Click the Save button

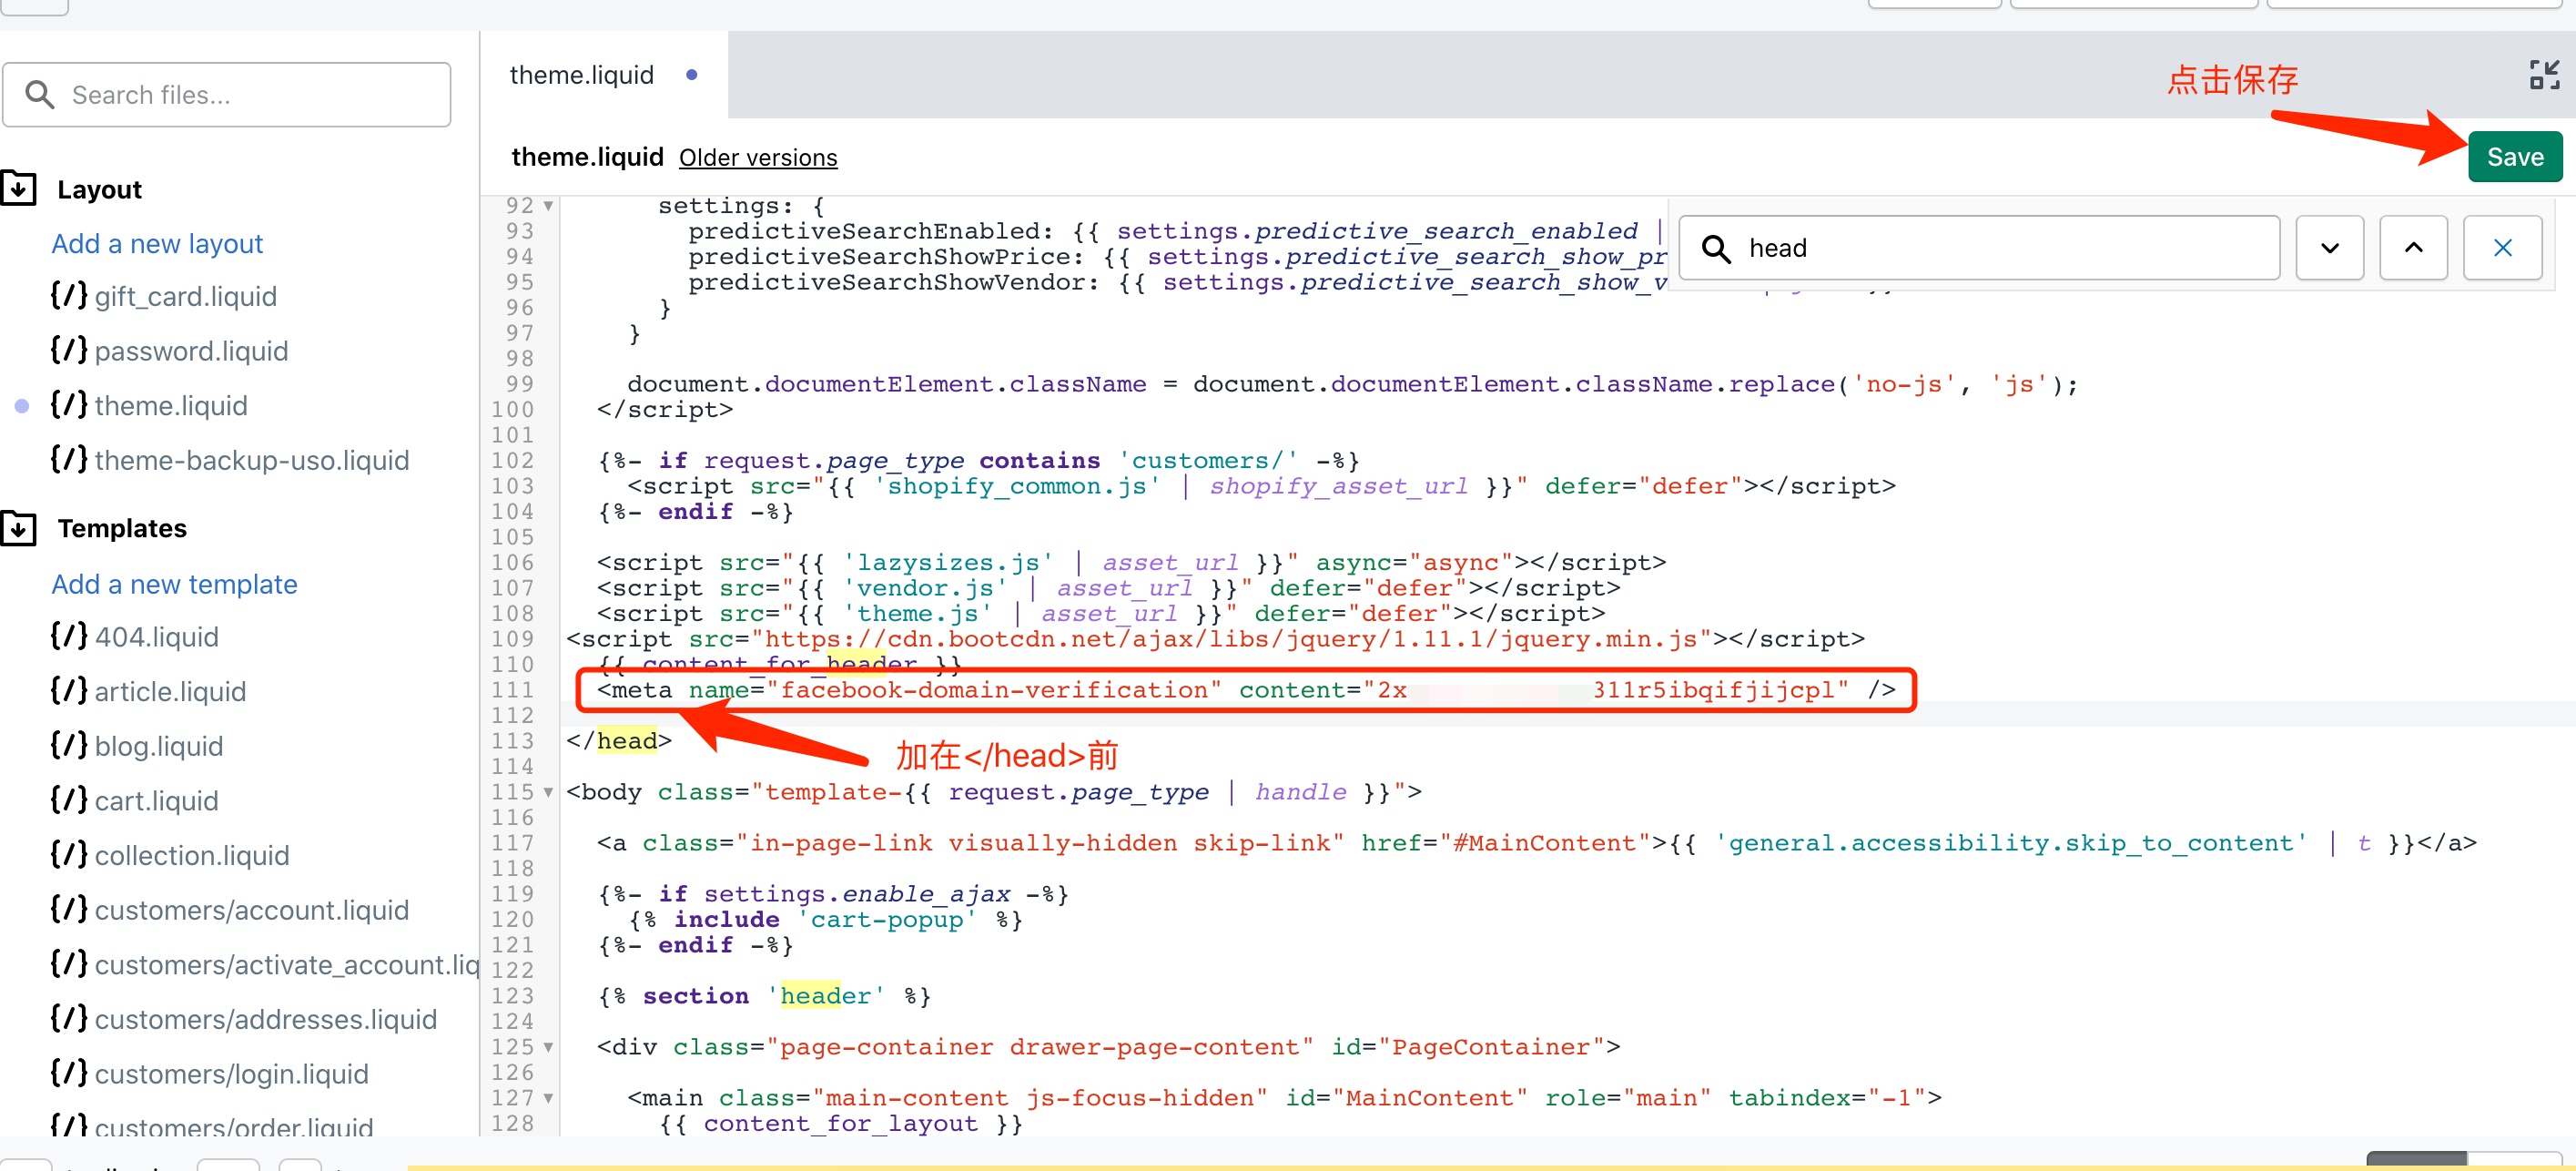tap(2514, 157)
